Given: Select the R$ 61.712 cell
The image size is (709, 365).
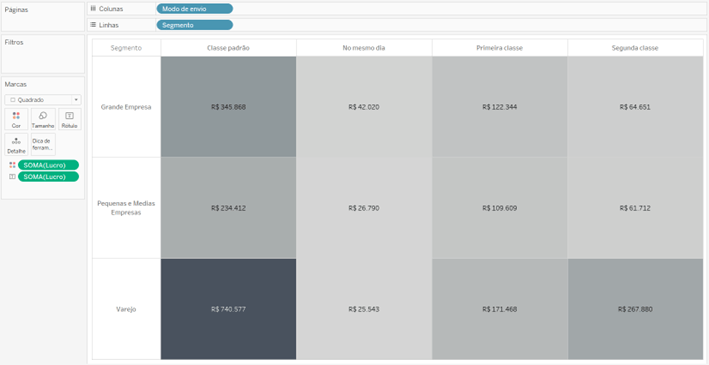Looking at the screenshot, I should click(x=635, y=208).
